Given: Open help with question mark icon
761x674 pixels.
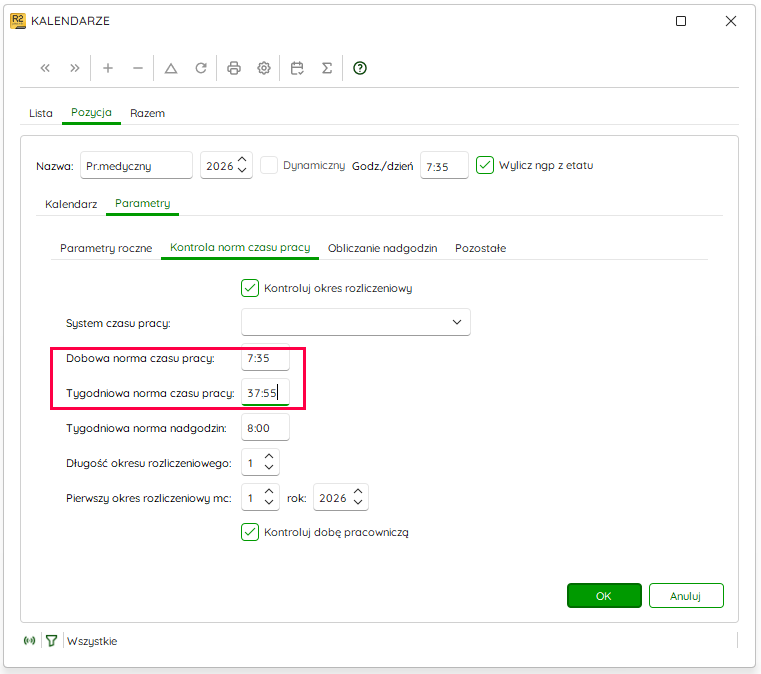Looking at the screenshot, I should [360, 68].
